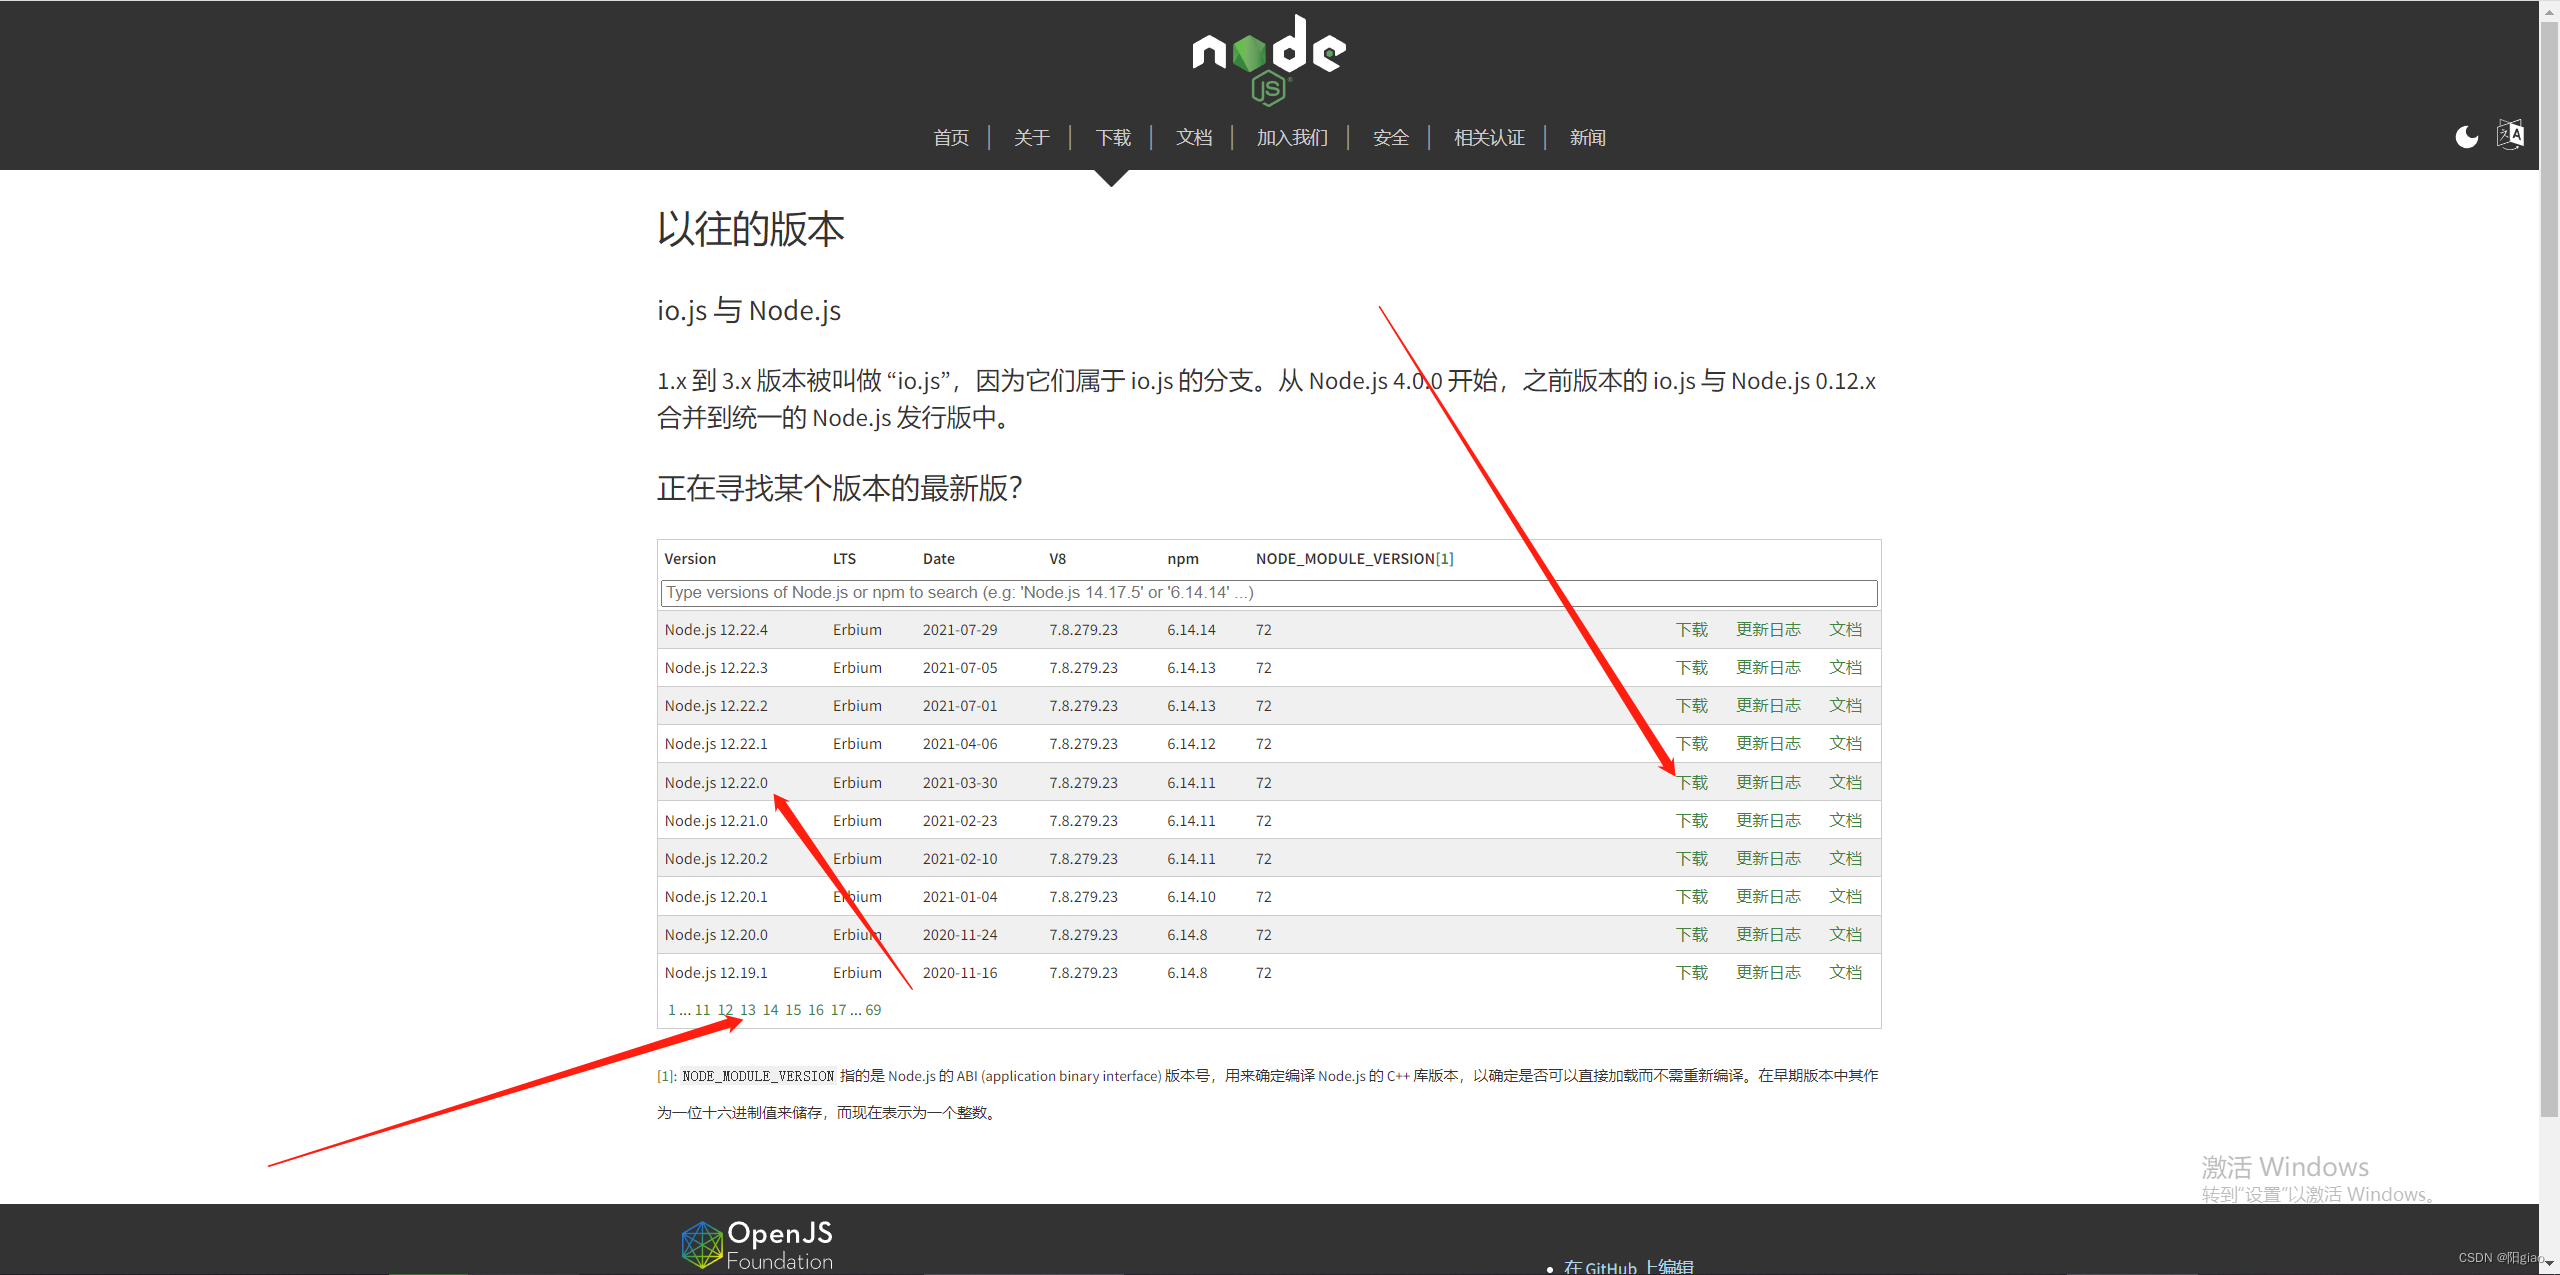Open the 下载 navigation menu item

point(1112,138)
